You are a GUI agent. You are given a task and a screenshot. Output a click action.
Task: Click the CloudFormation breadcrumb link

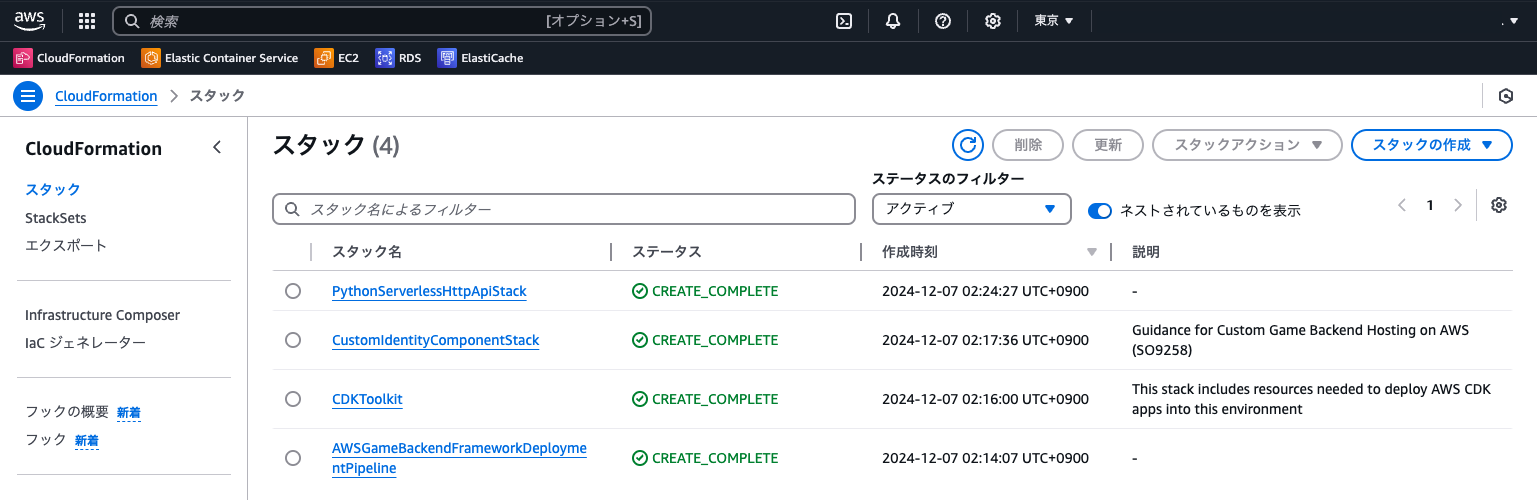point(106,96)
